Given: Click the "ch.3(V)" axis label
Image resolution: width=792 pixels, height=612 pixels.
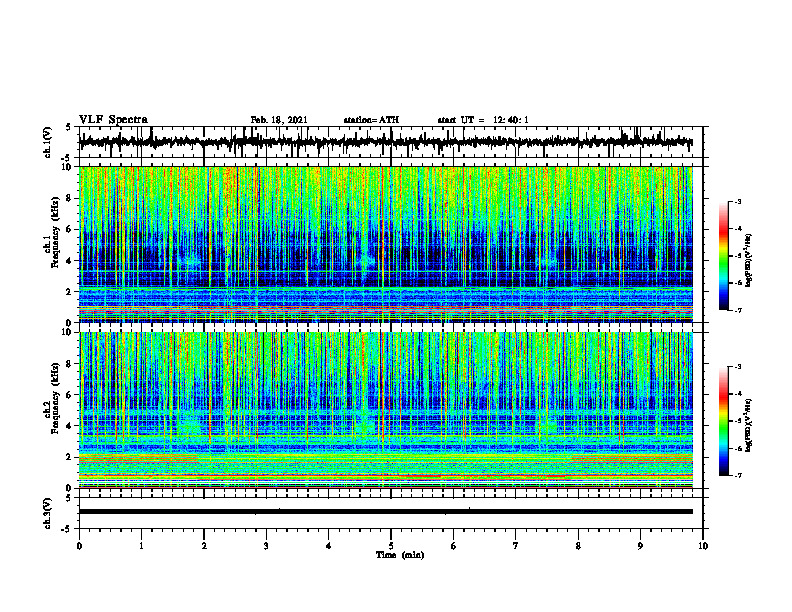Looking at the screenshot, I should (48, 514).
